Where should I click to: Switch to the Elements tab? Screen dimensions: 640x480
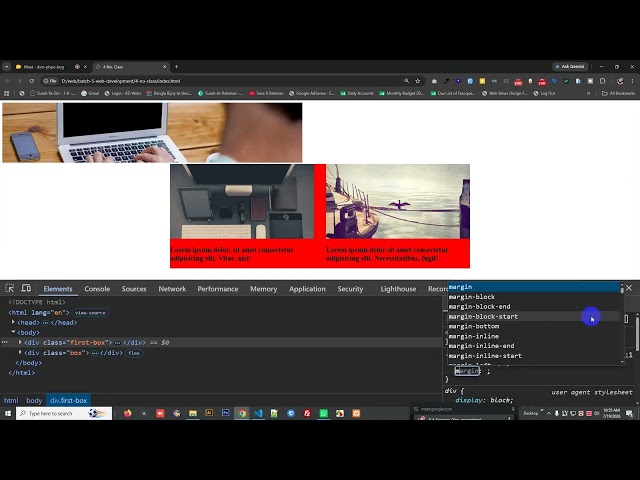[58, 289]
